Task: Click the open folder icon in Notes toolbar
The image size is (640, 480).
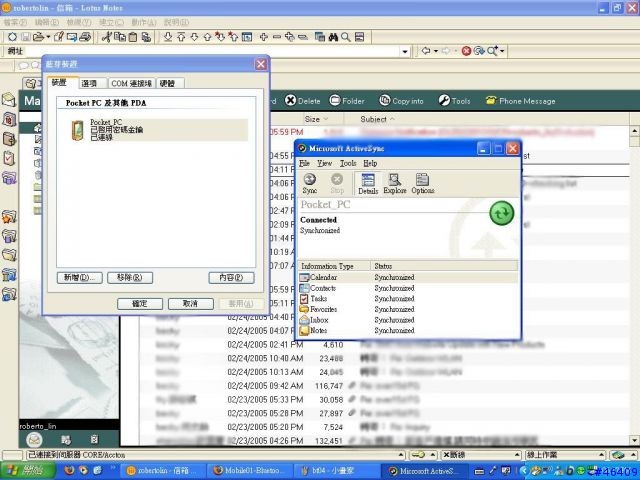Action: click(x=38, y=37)
